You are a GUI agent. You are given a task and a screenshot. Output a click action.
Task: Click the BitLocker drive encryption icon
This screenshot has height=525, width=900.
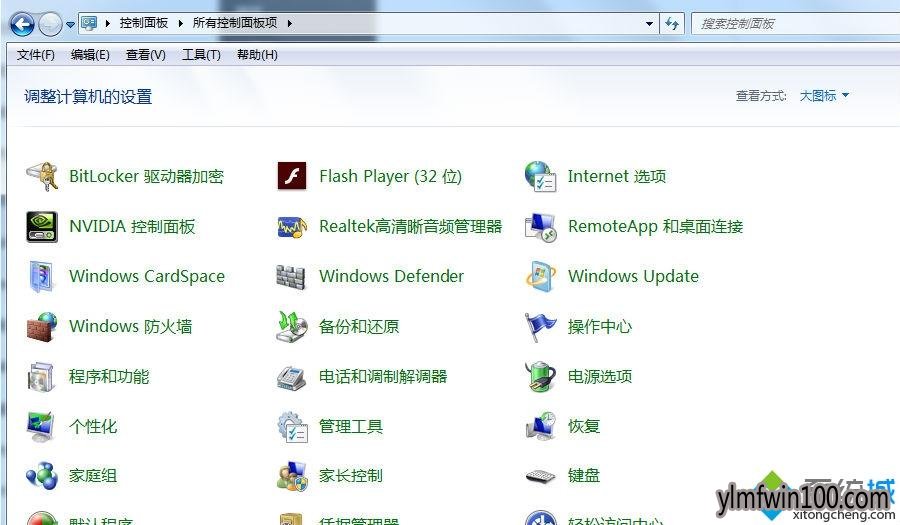point(42,176)
